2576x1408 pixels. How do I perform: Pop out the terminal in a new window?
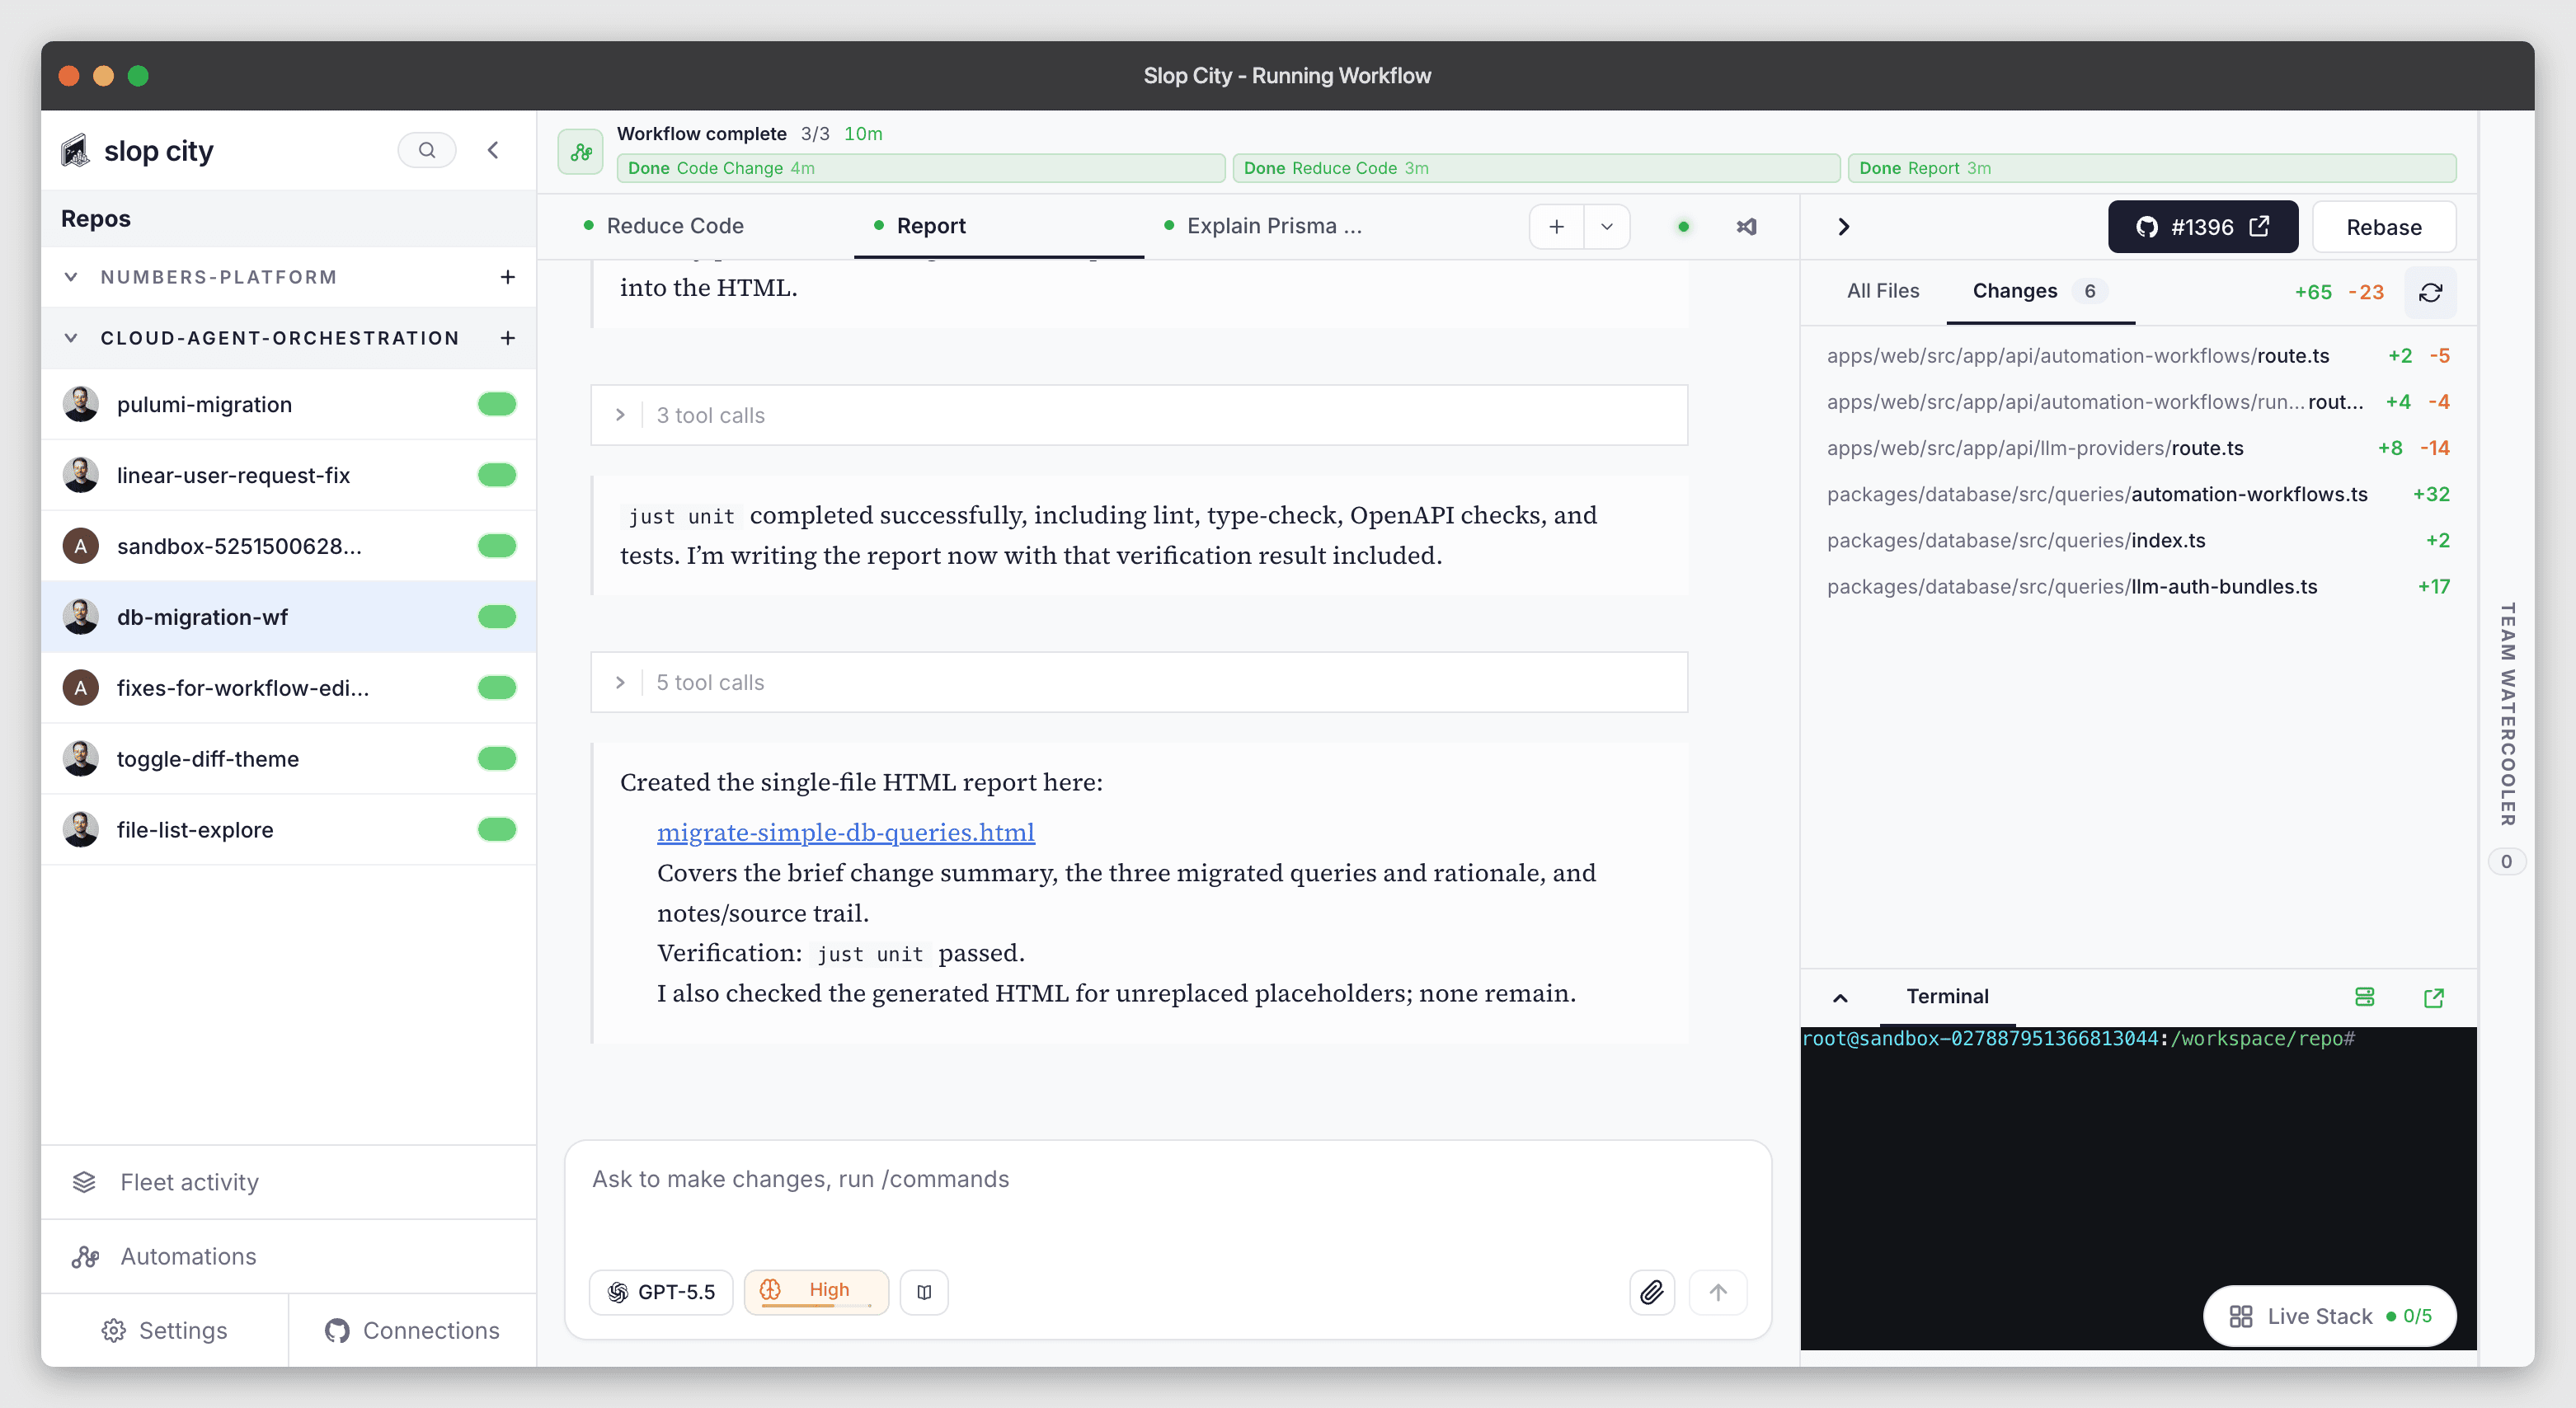(2434, 997)
